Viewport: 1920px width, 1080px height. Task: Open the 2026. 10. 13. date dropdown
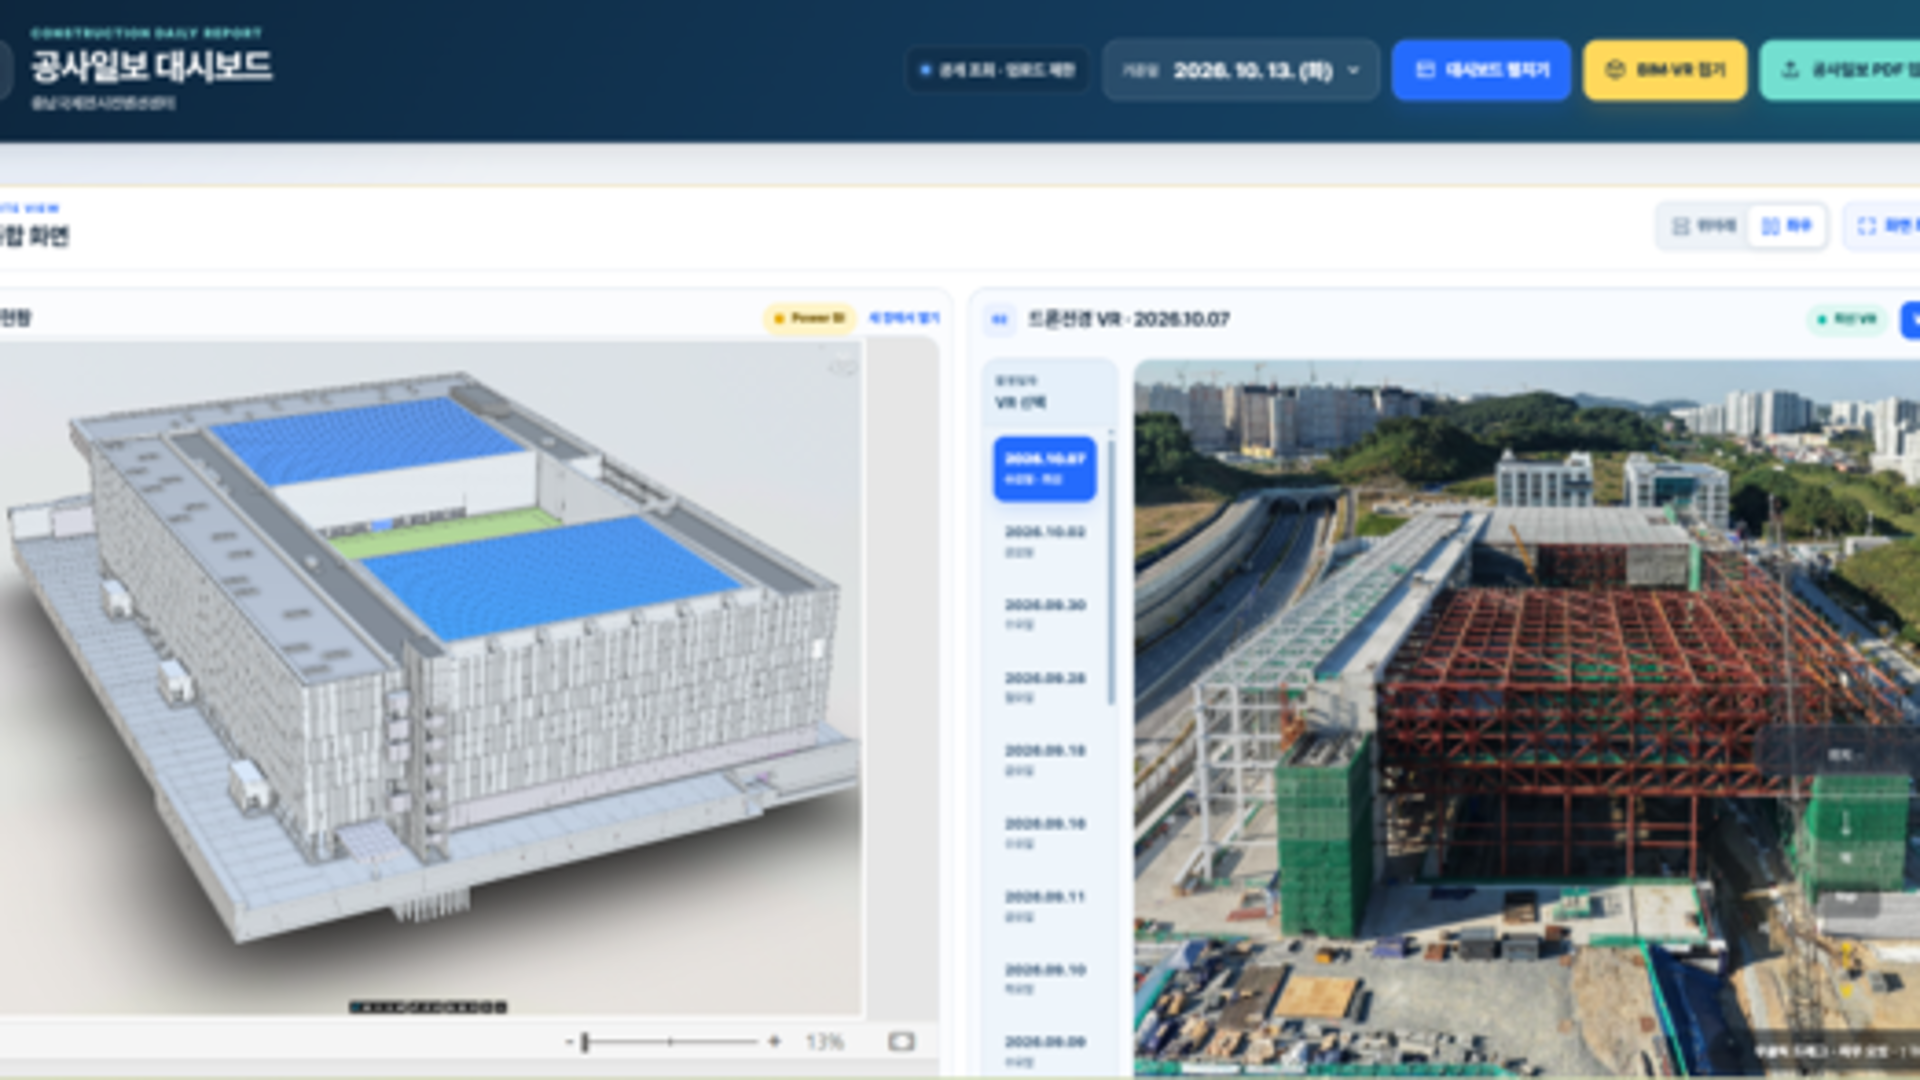tap(1241, 70)
